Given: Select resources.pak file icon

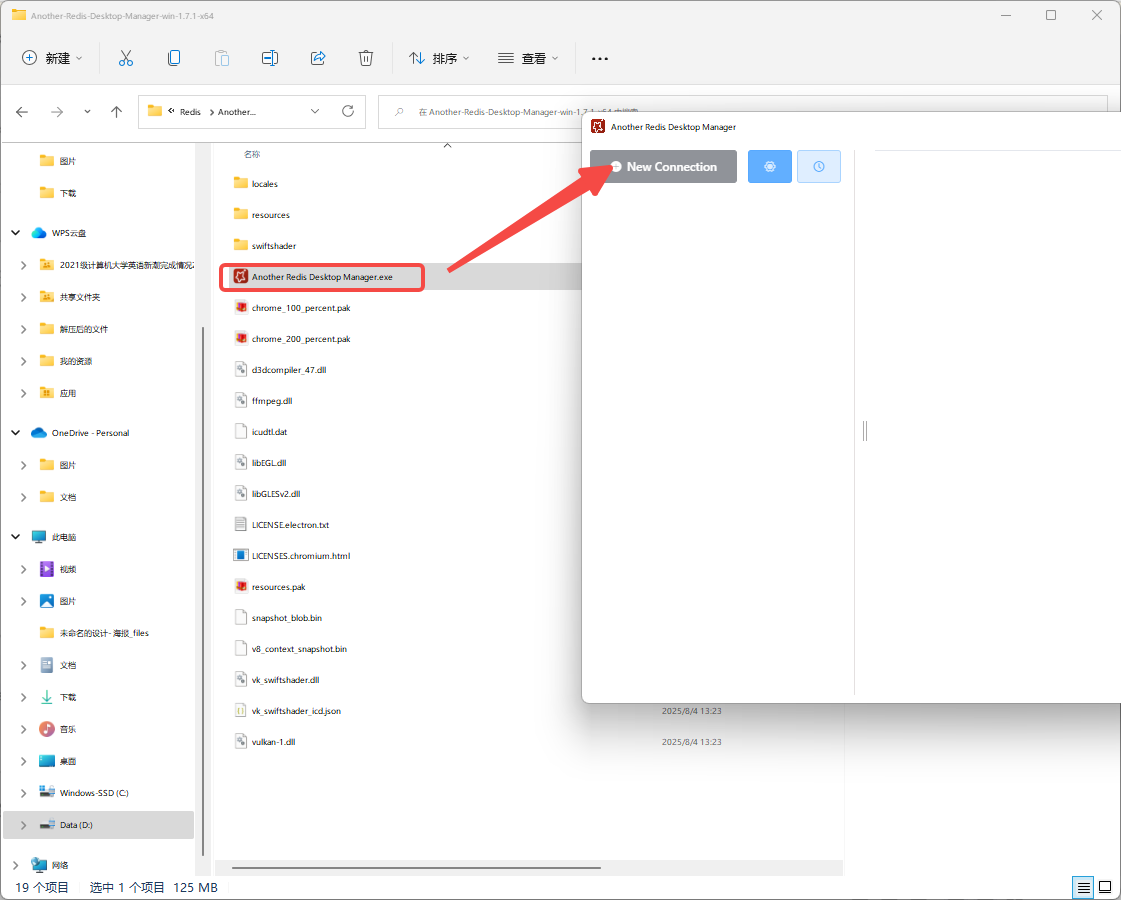Looking at the screenshot, I should (241, 587).
